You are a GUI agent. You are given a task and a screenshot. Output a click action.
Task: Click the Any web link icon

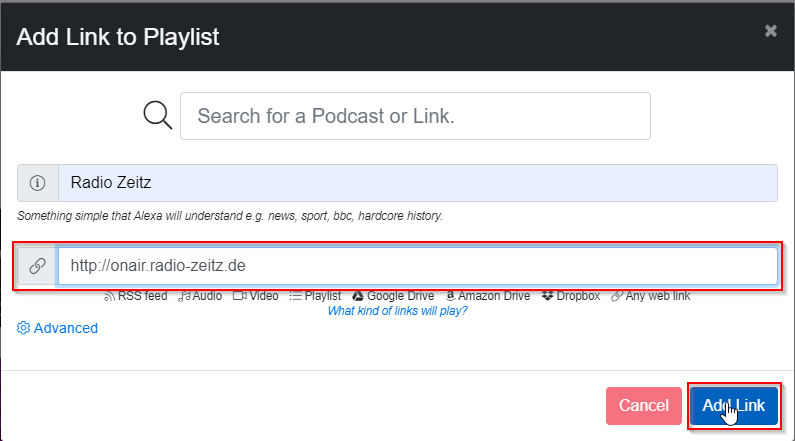coord(617,296)
